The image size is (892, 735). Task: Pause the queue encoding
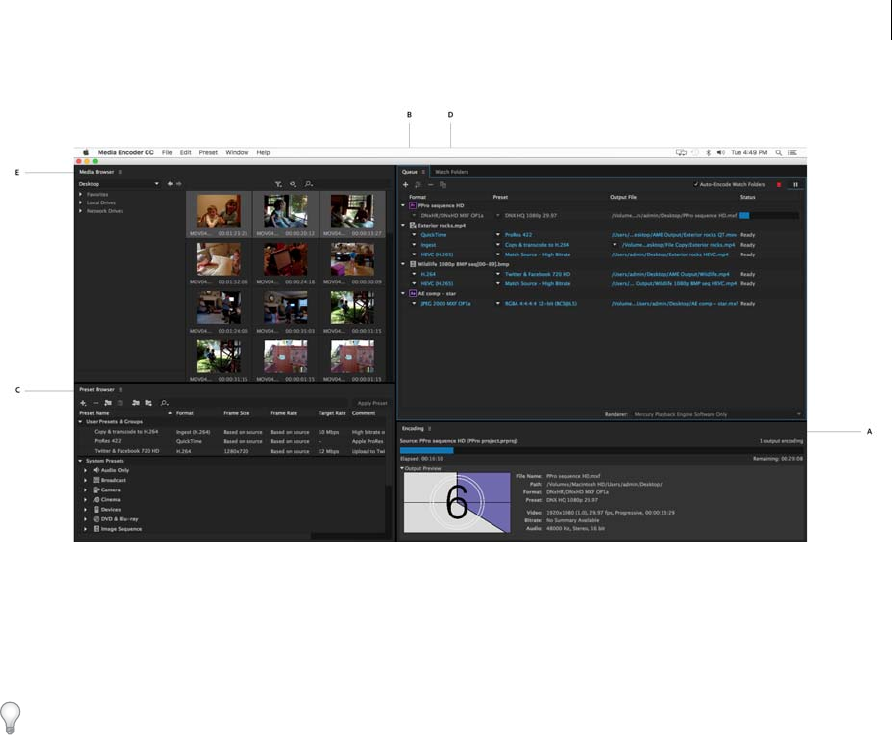[795, 184]
